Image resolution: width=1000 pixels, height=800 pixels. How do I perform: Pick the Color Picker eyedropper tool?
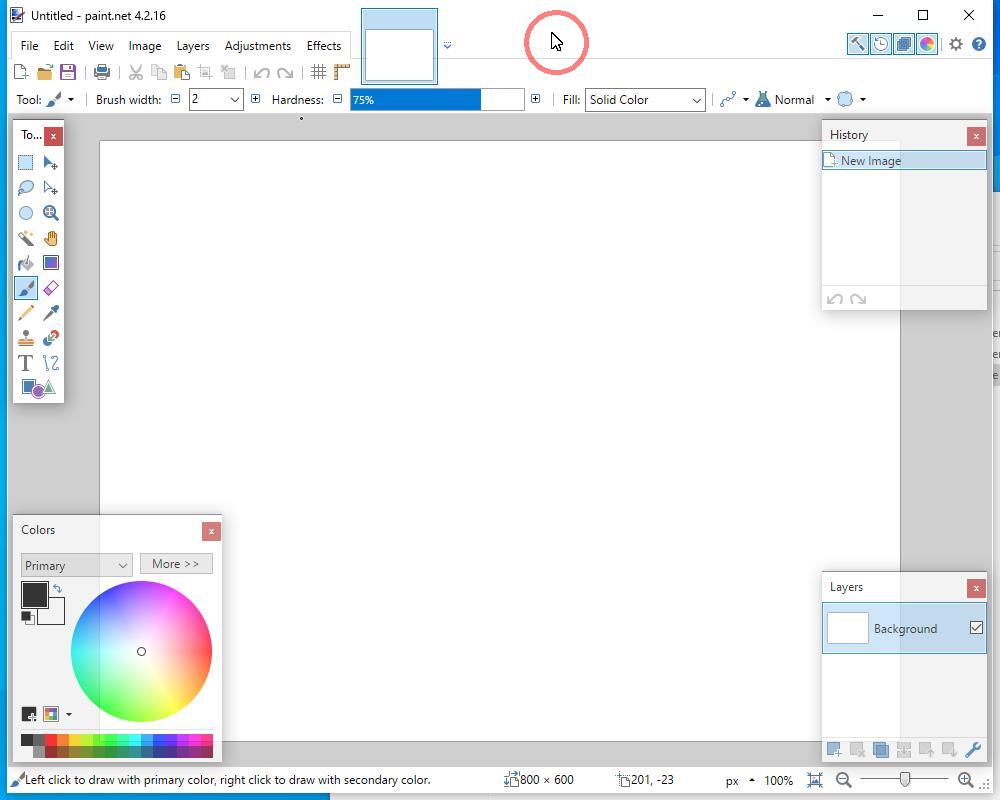coord(51,313)
